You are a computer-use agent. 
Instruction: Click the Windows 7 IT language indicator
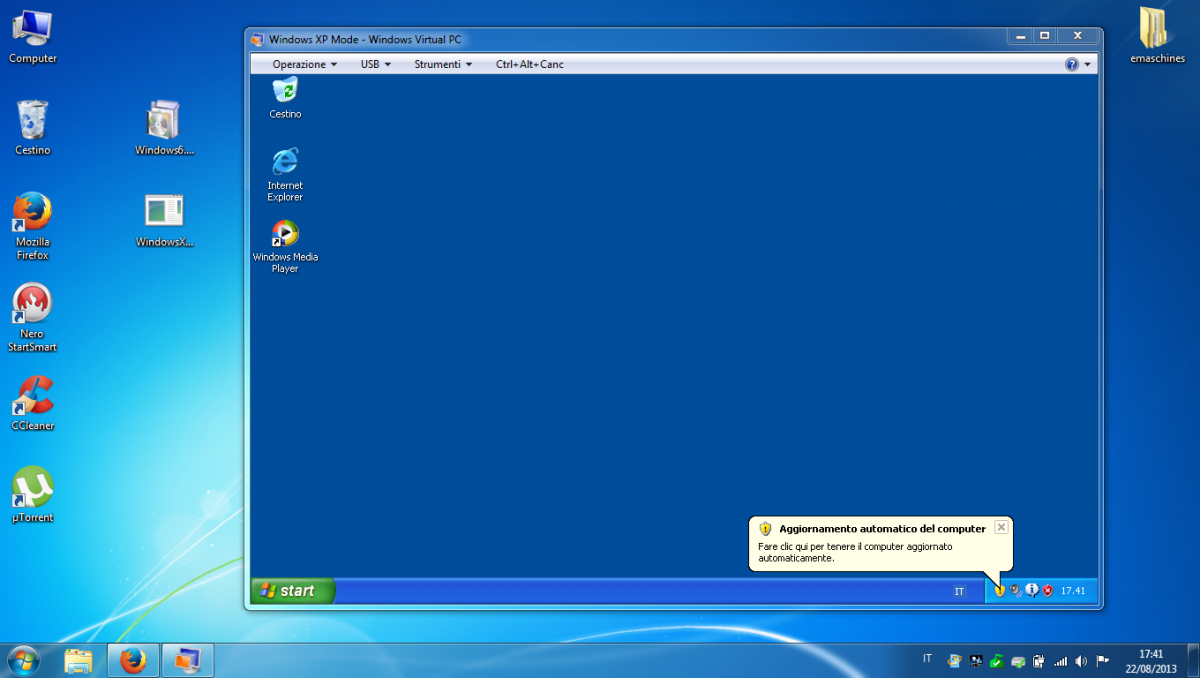click(927, 659)
